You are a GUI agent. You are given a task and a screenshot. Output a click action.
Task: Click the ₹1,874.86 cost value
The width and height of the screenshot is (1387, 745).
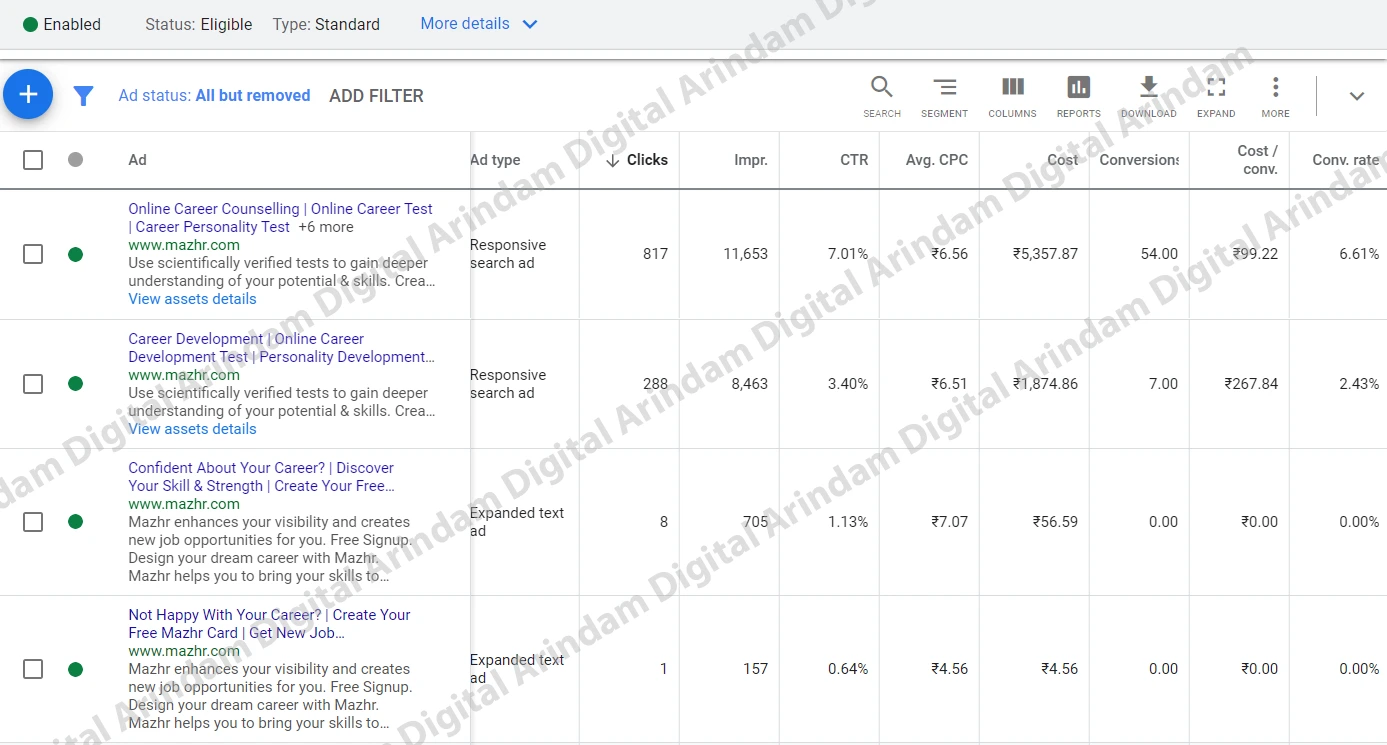pos(1045,384)
